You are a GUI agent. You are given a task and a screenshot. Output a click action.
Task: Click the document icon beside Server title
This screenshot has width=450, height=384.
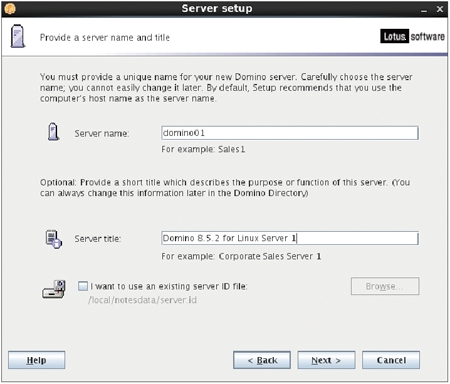coord(54,239)
